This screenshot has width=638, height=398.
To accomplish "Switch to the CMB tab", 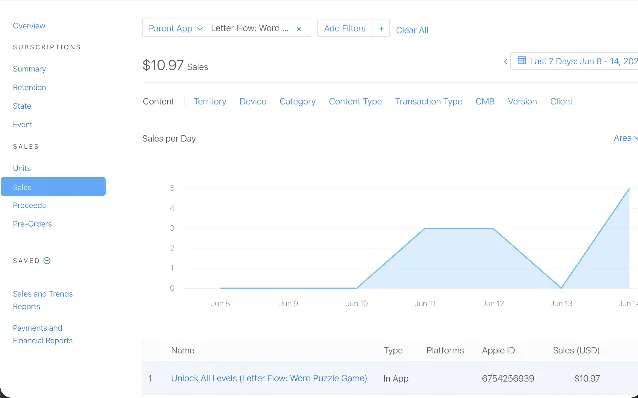I will click(x=485, y=101).
